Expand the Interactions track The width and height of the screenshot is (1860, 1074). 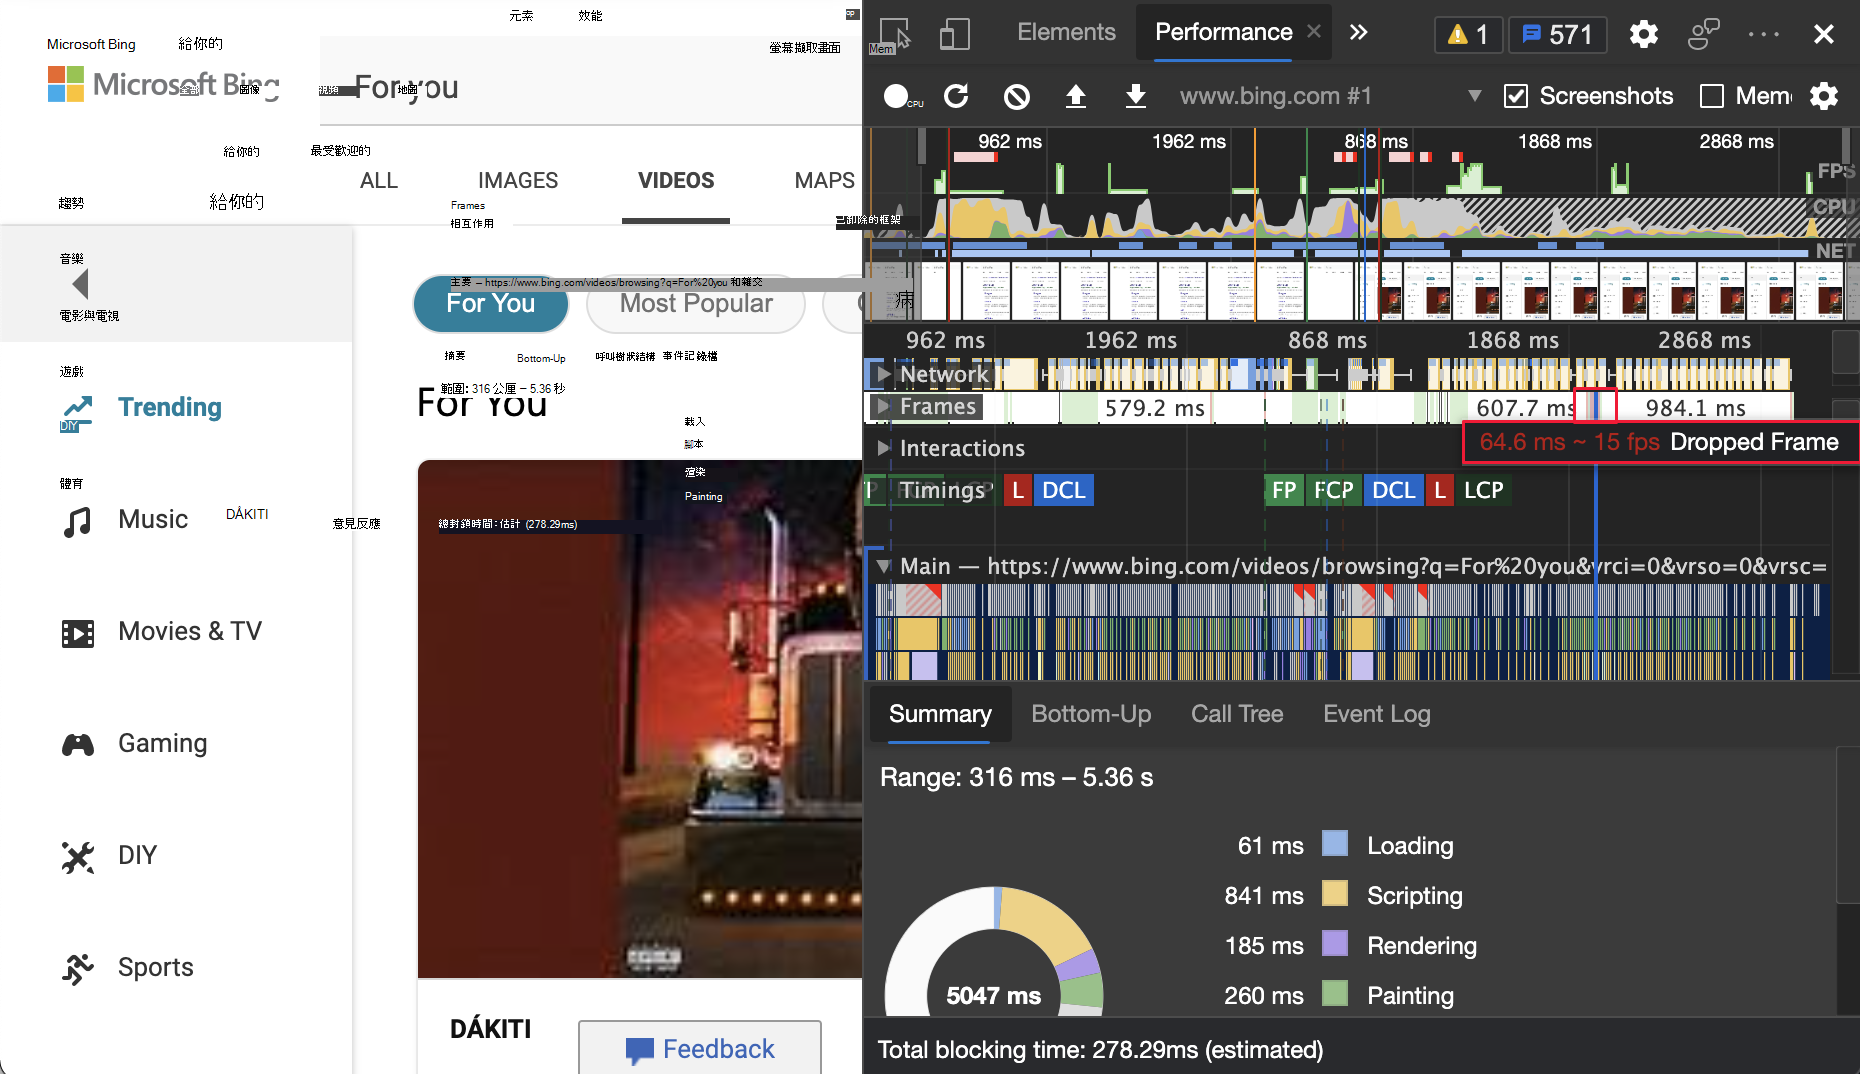[x=883, y=448]
